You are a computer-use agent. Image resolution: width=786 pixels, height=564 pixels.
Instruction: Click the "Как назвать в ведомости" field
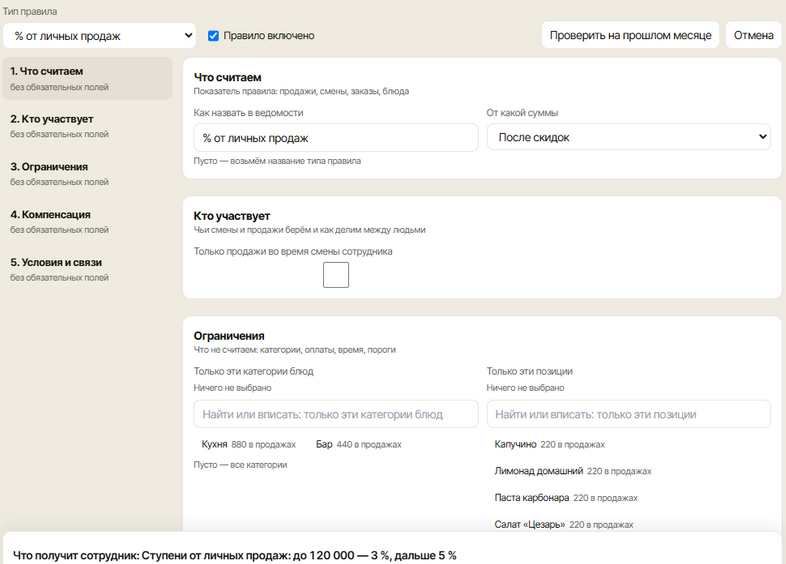coord(336,138)
